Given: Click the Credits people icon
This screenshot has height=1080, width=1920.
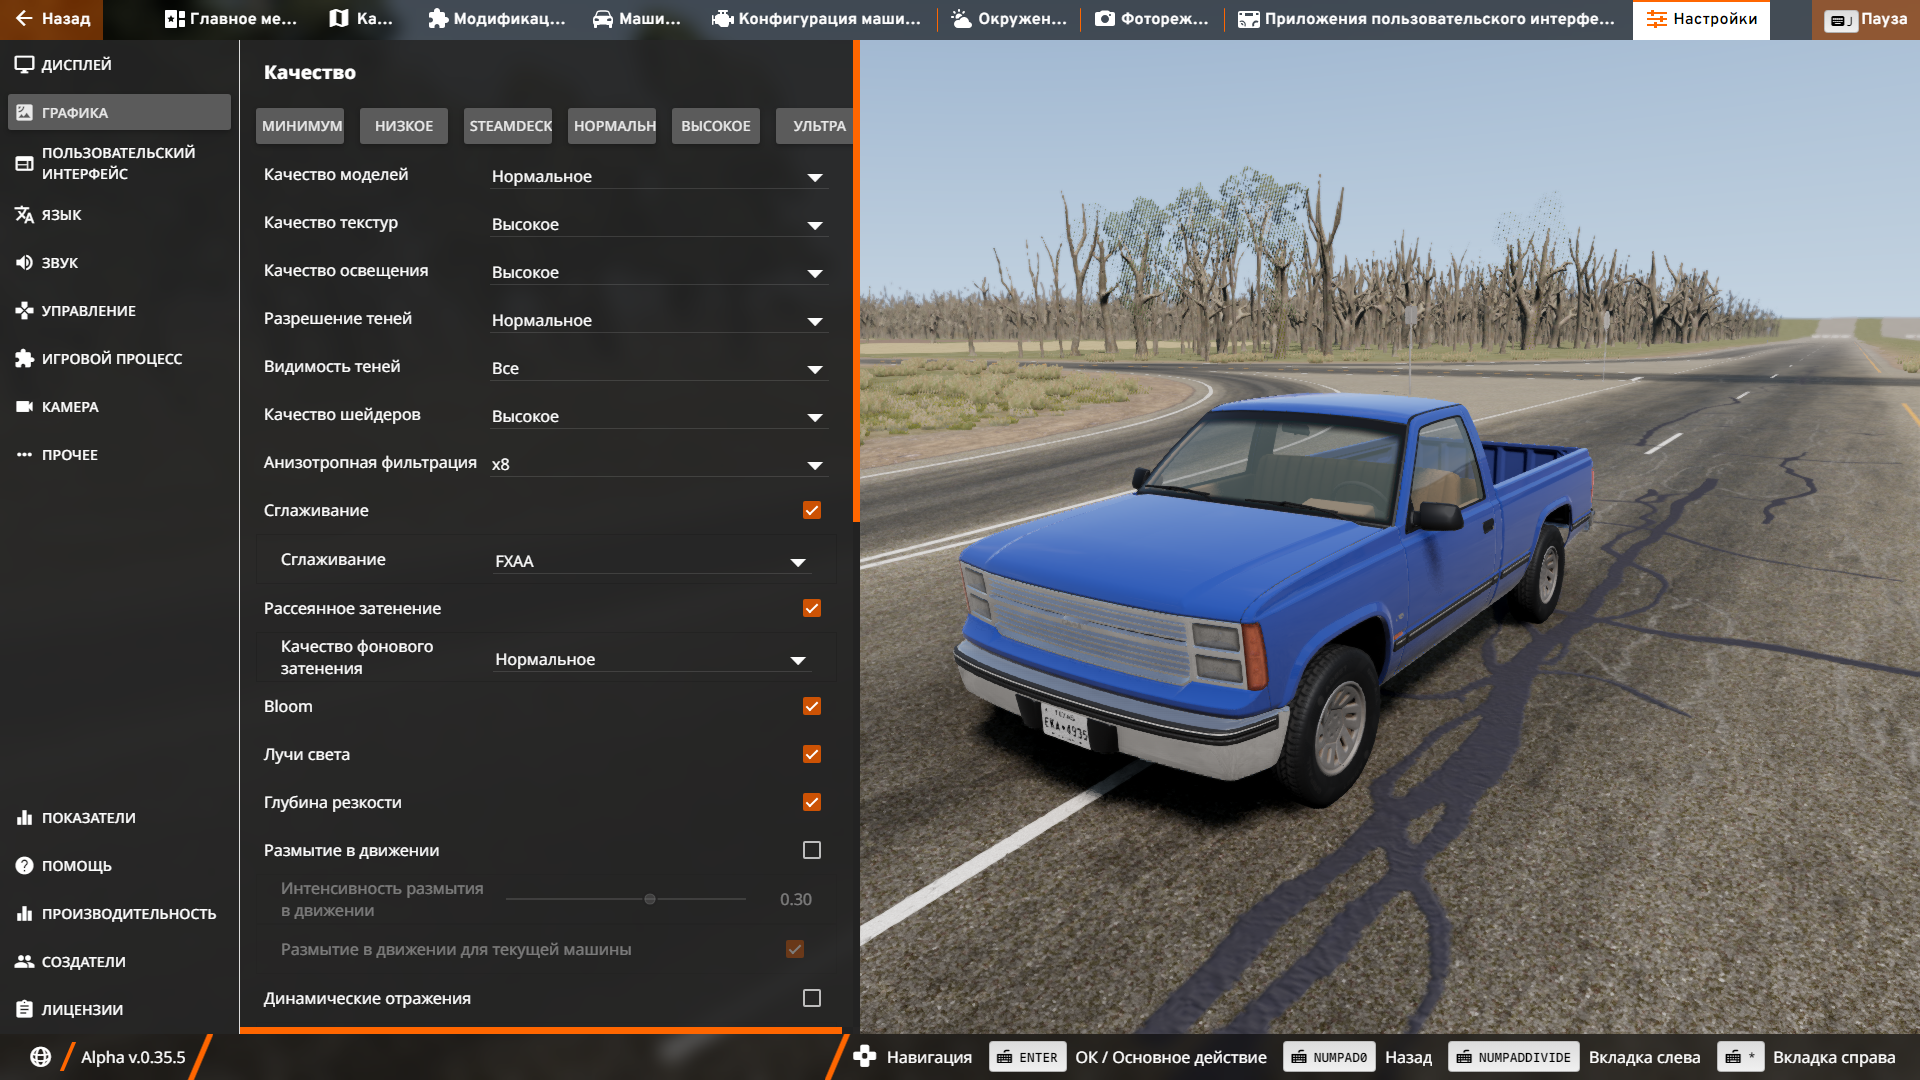Looking at the screenshot, I should click(x=24, y=962).
